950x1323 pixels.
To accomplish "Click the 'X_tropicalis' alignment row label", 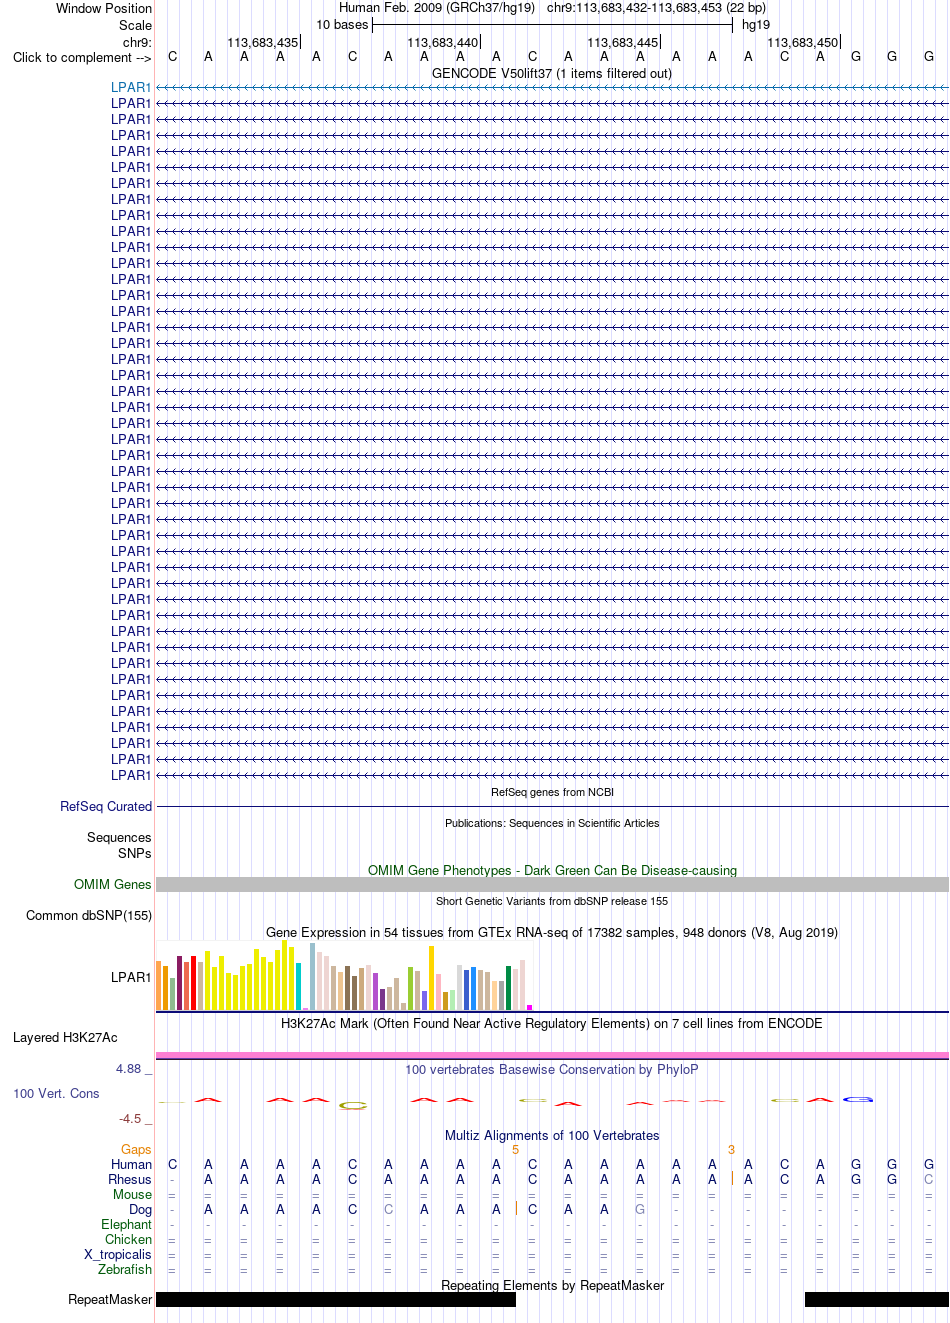I will coord(118,1254).
